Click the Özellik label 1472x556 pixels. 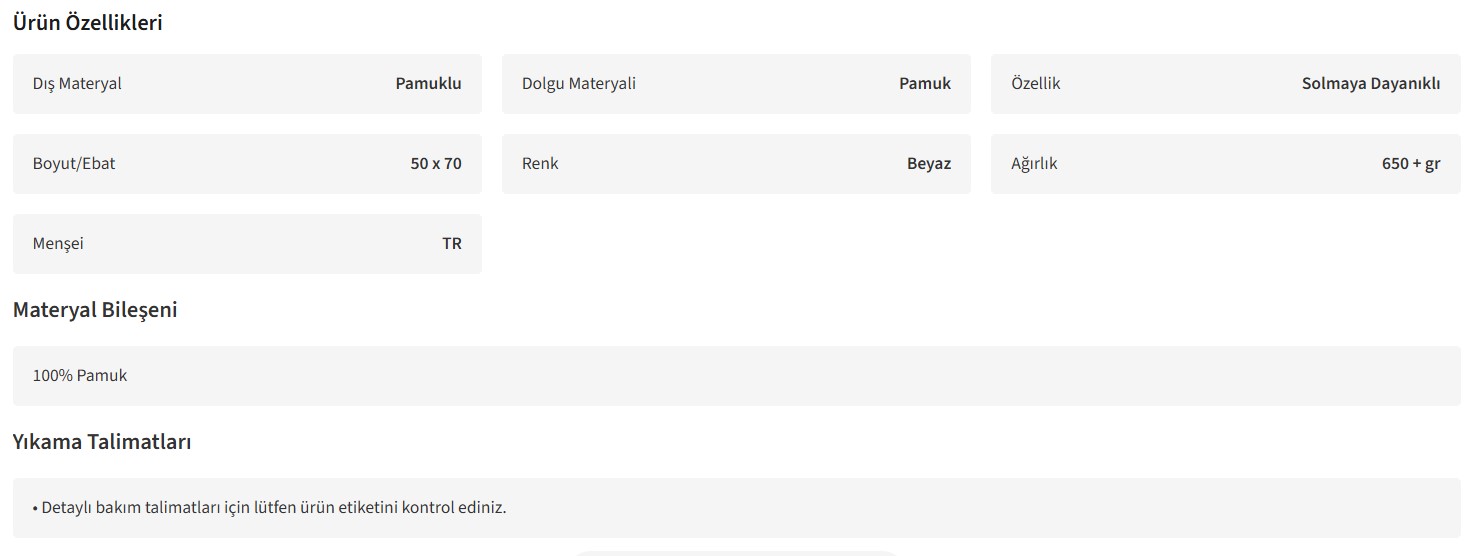click(x=1036, y=84)
